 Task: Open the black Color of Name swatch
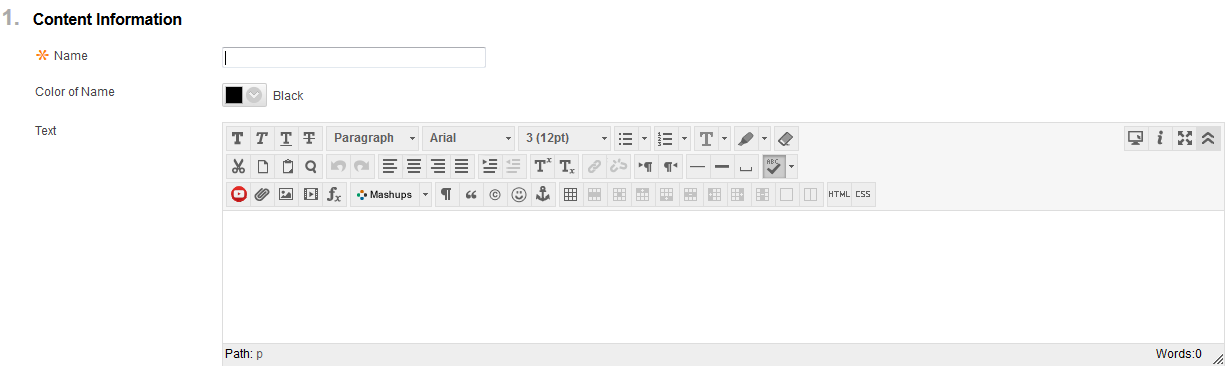click(x=244, y=95)
